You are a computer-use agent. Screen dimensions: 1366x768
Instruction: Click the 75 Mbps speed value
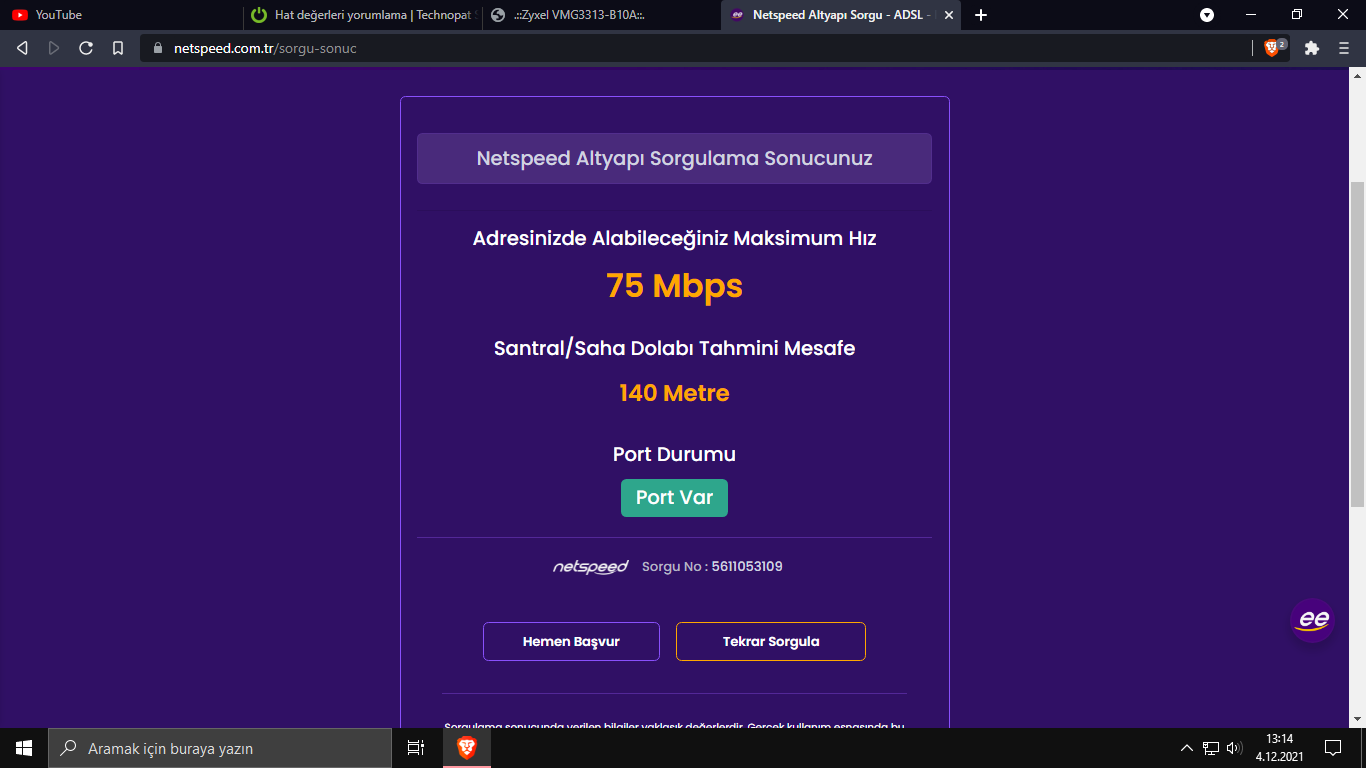[674, 286]
